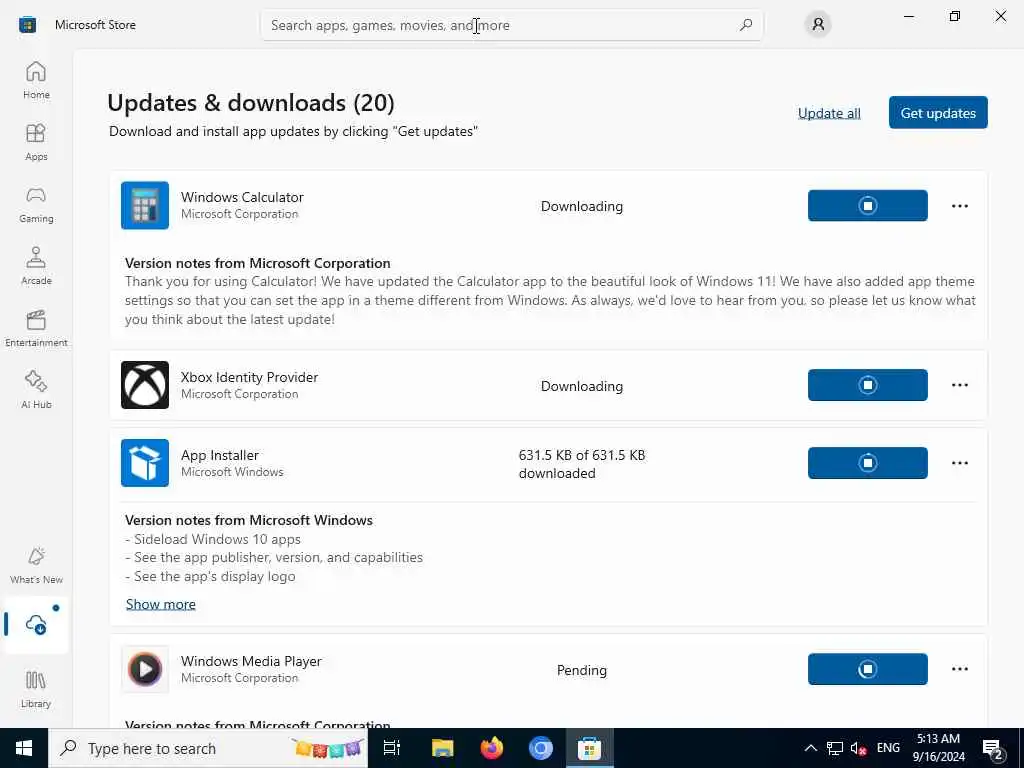
Task: Click the Update all link
Action: [829, 114]
